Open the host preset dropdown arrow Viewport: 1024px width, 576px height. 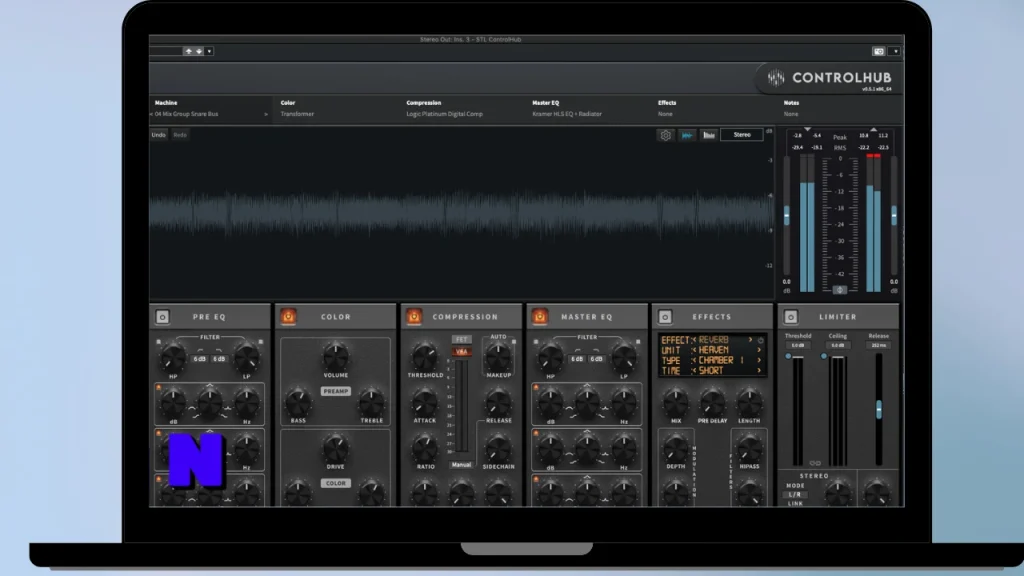point(209,51)
